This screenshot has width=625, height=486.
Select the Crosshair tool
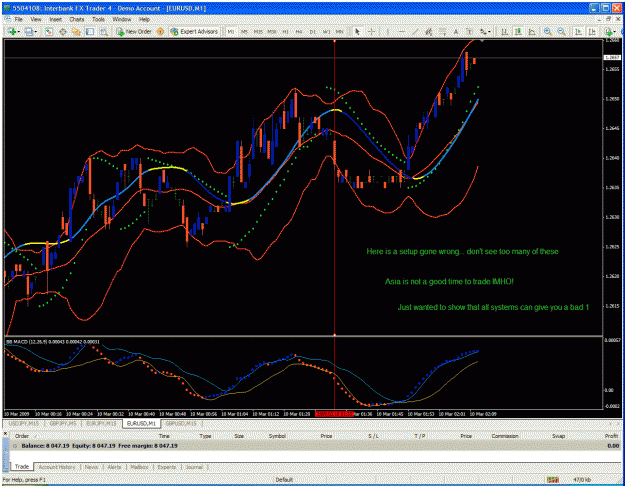tap(371, 31)
